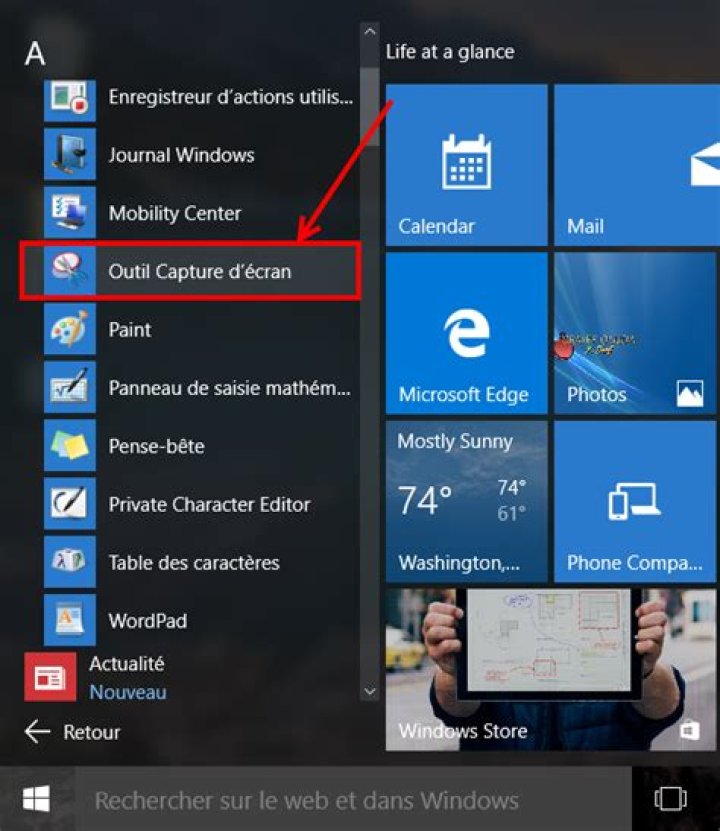Click the WordPad icon
Image resolution: width=720 pixels, height=831 pixels.
(x=69, y=620)
